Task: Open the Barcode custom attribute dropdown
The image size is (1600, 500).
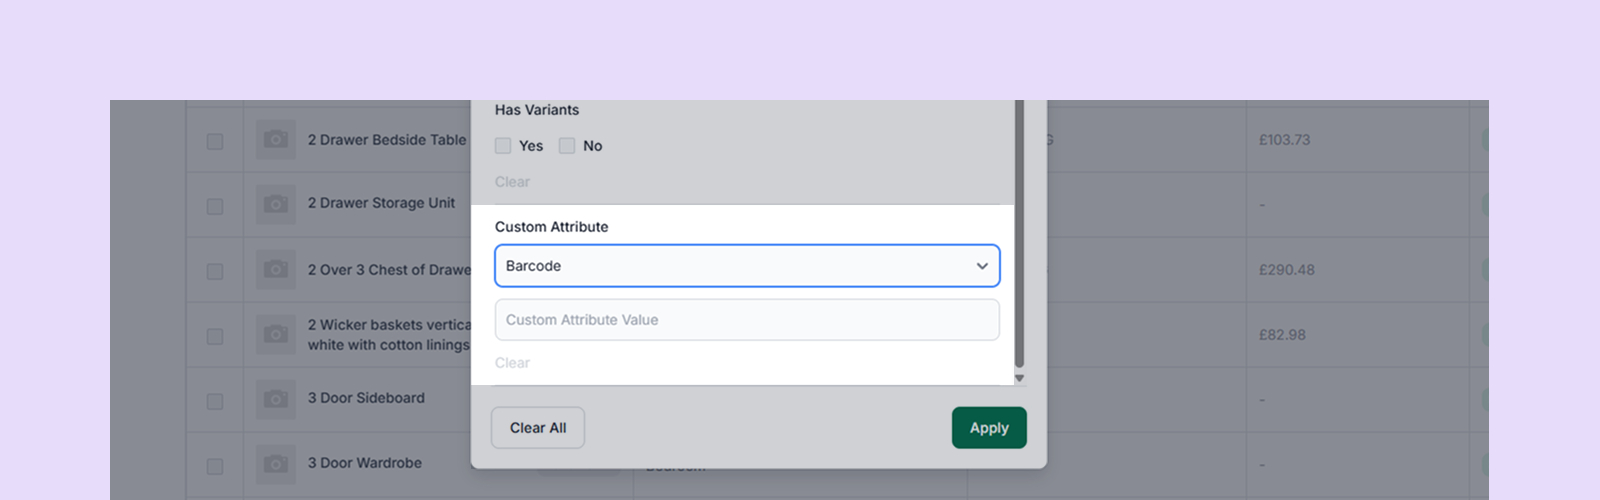Action: (x=747, y=266)
